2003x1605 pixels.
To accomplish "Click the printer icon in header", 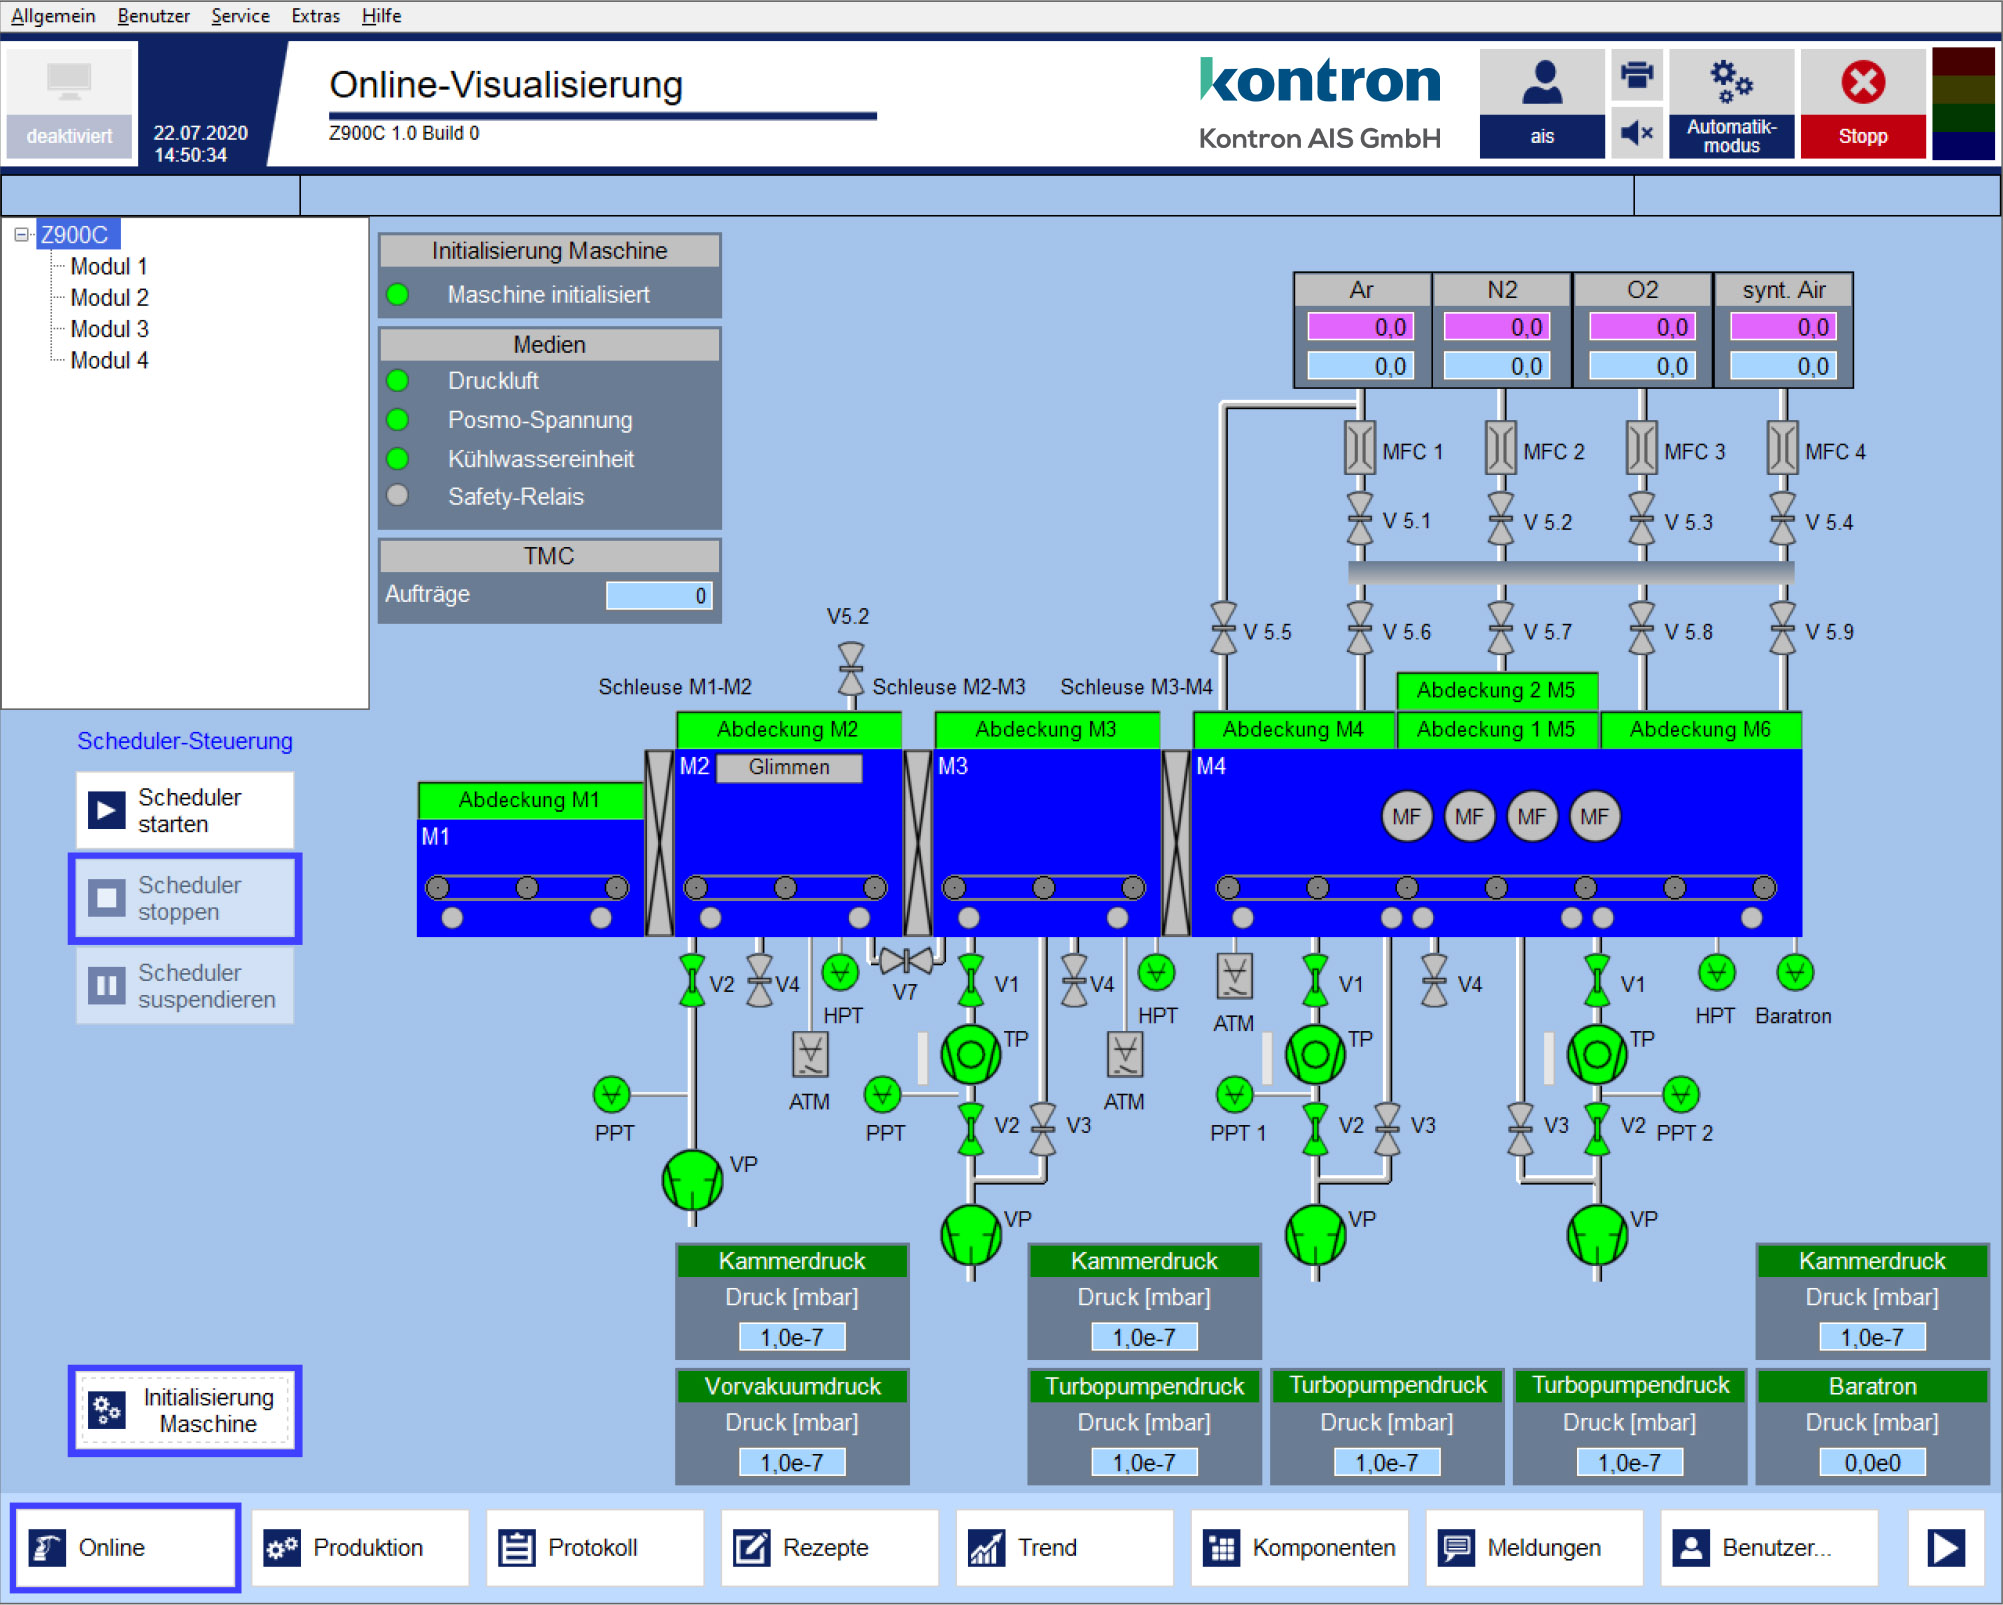I will point(1636,75).
